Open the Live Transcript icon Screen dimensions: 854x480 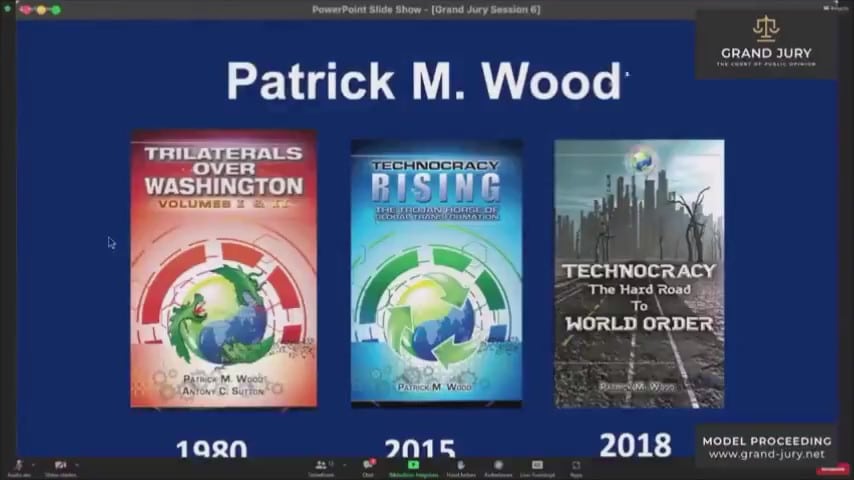tap(537, 466)
